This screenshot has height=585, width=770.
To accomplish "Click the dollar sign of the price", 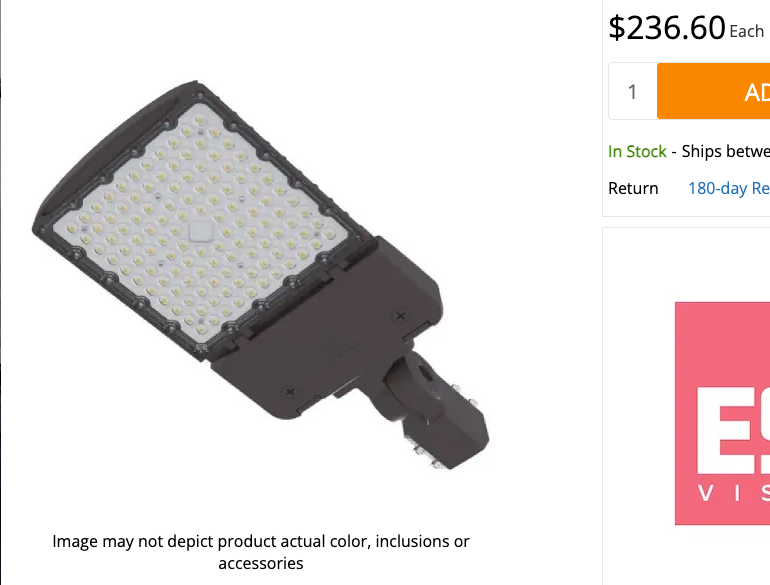I will coord(617,28).
